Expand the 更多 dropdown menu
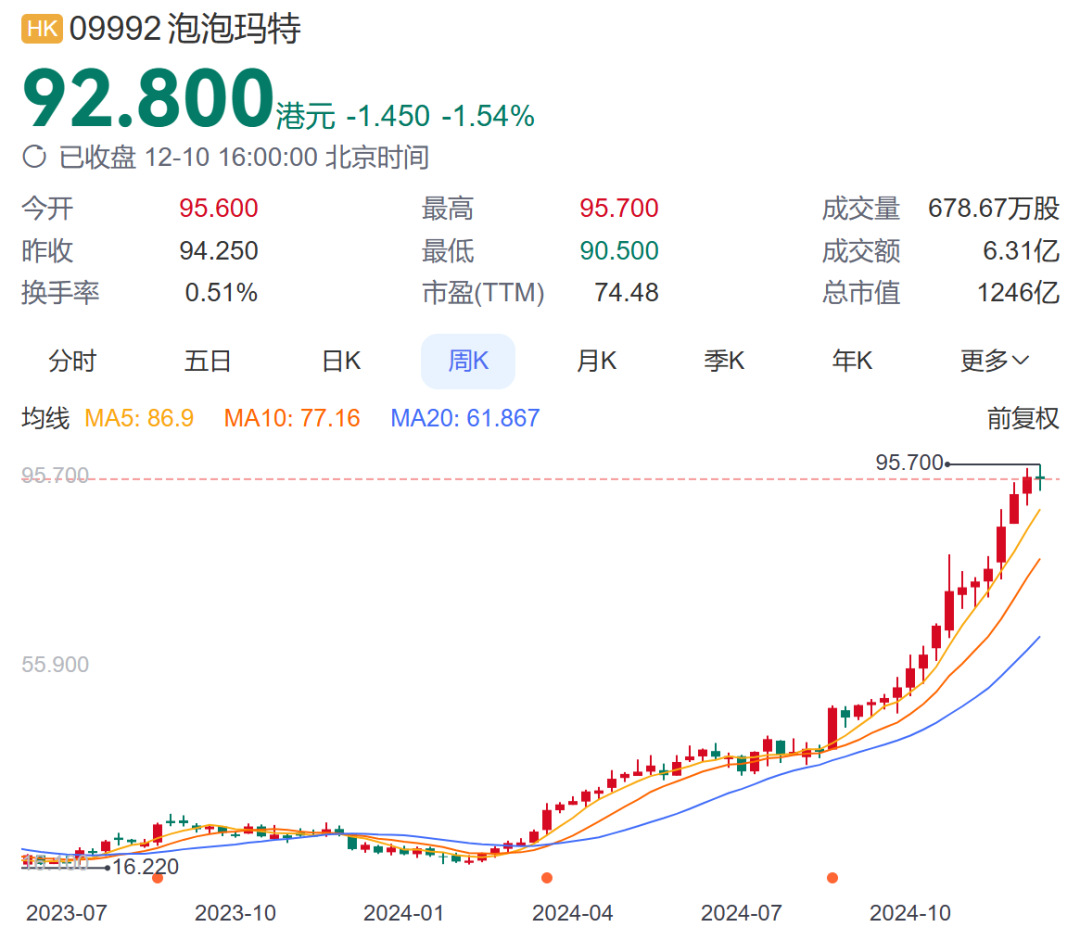 [x=994, y=361]
